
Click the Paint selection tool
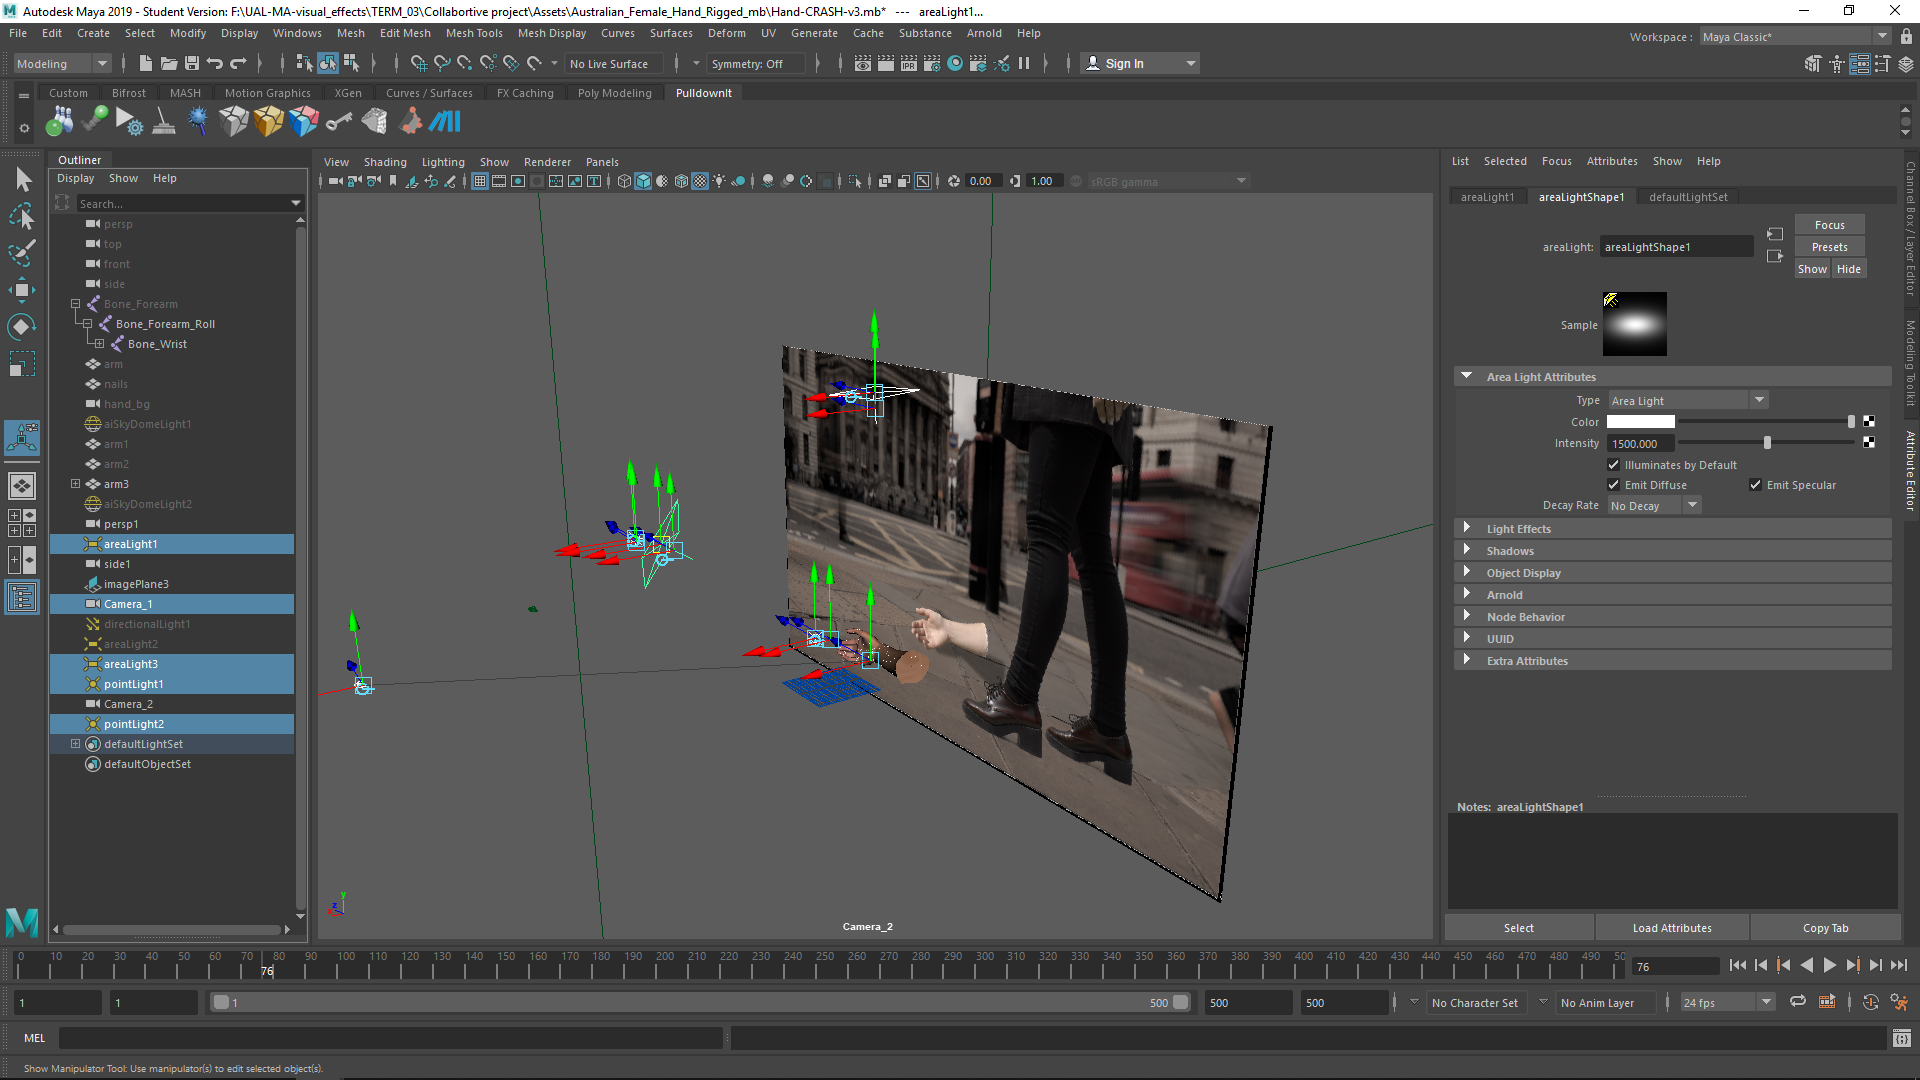coord(21,252)
